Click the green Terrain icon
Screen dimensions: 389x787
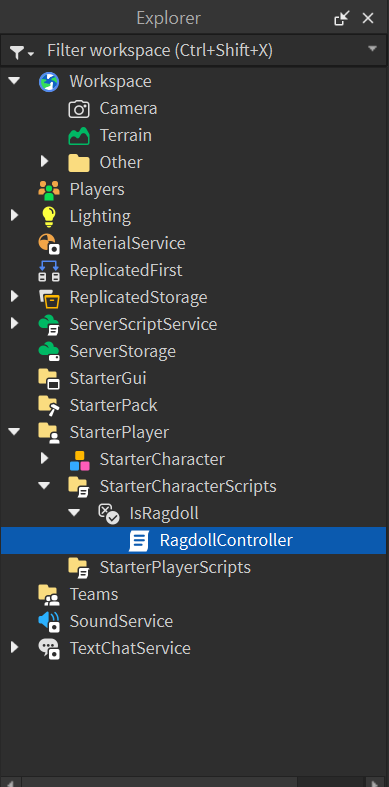[79, 136]
